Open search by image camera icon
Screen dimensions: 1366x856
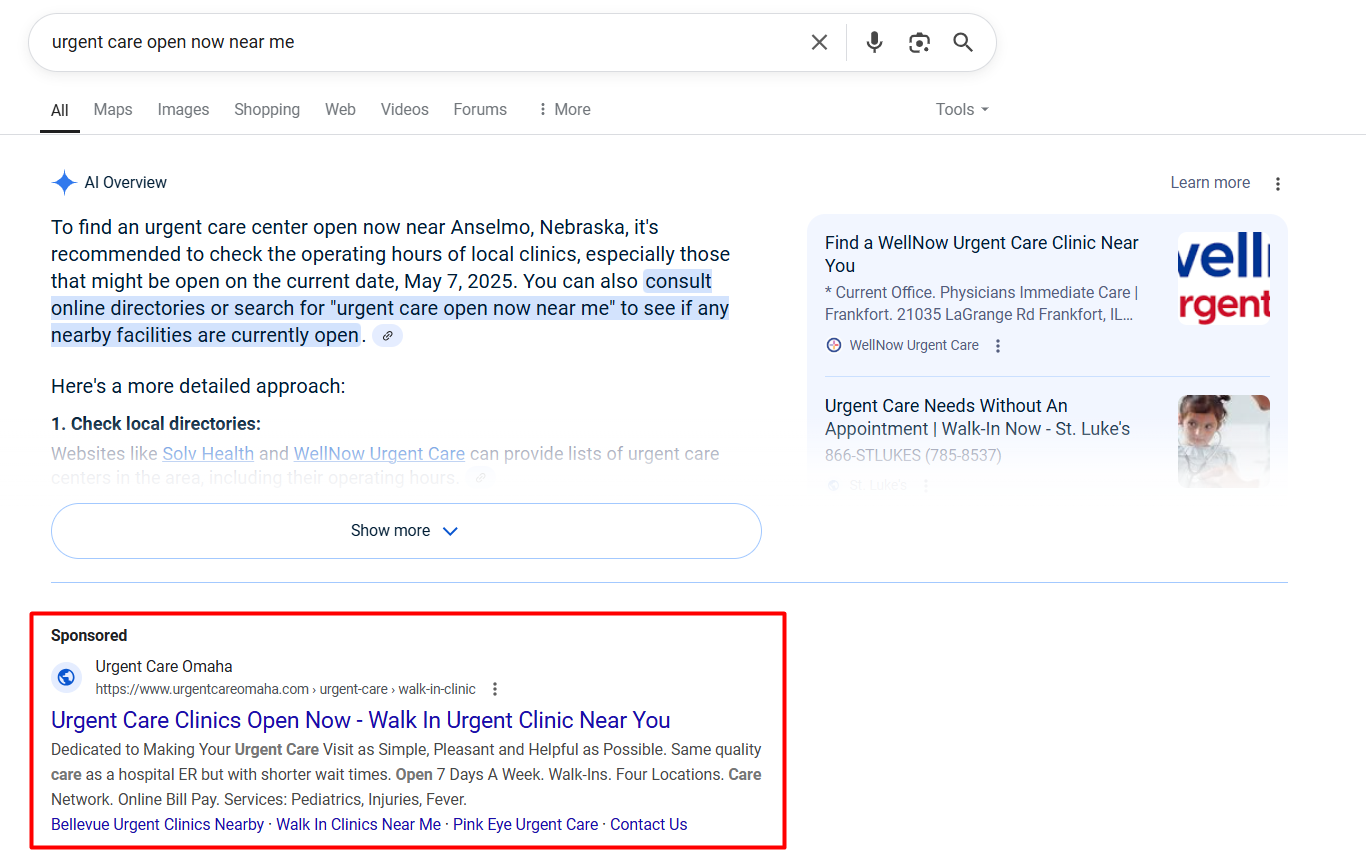919,42
